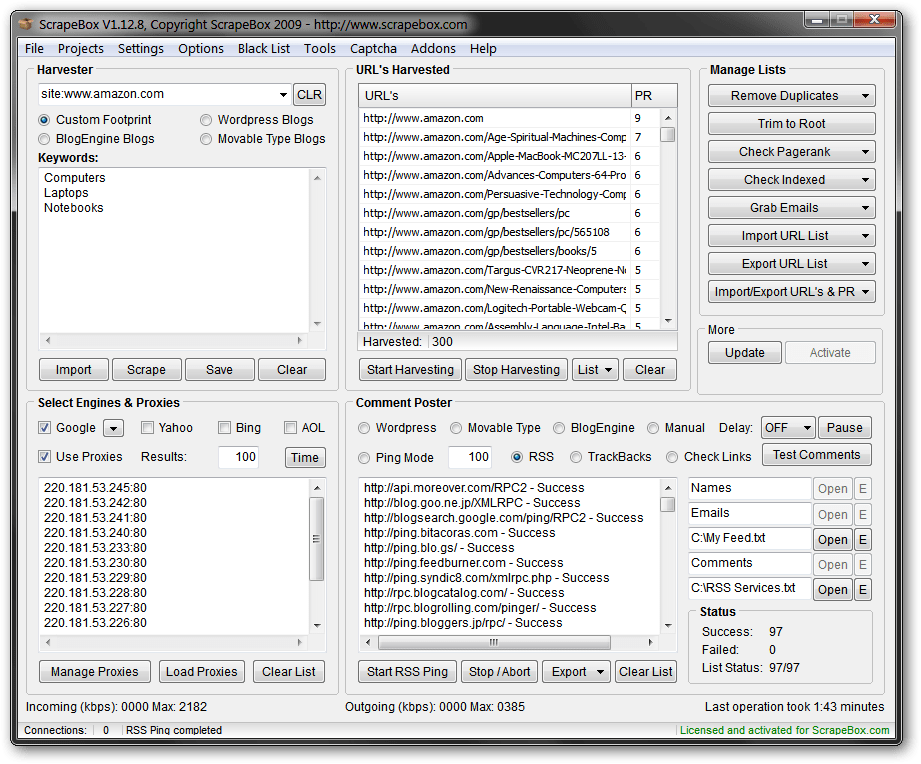Image resolution: width=921 pixels, height=764 pixels.
Task: Click the CLR button
Action: pos(309,95)
